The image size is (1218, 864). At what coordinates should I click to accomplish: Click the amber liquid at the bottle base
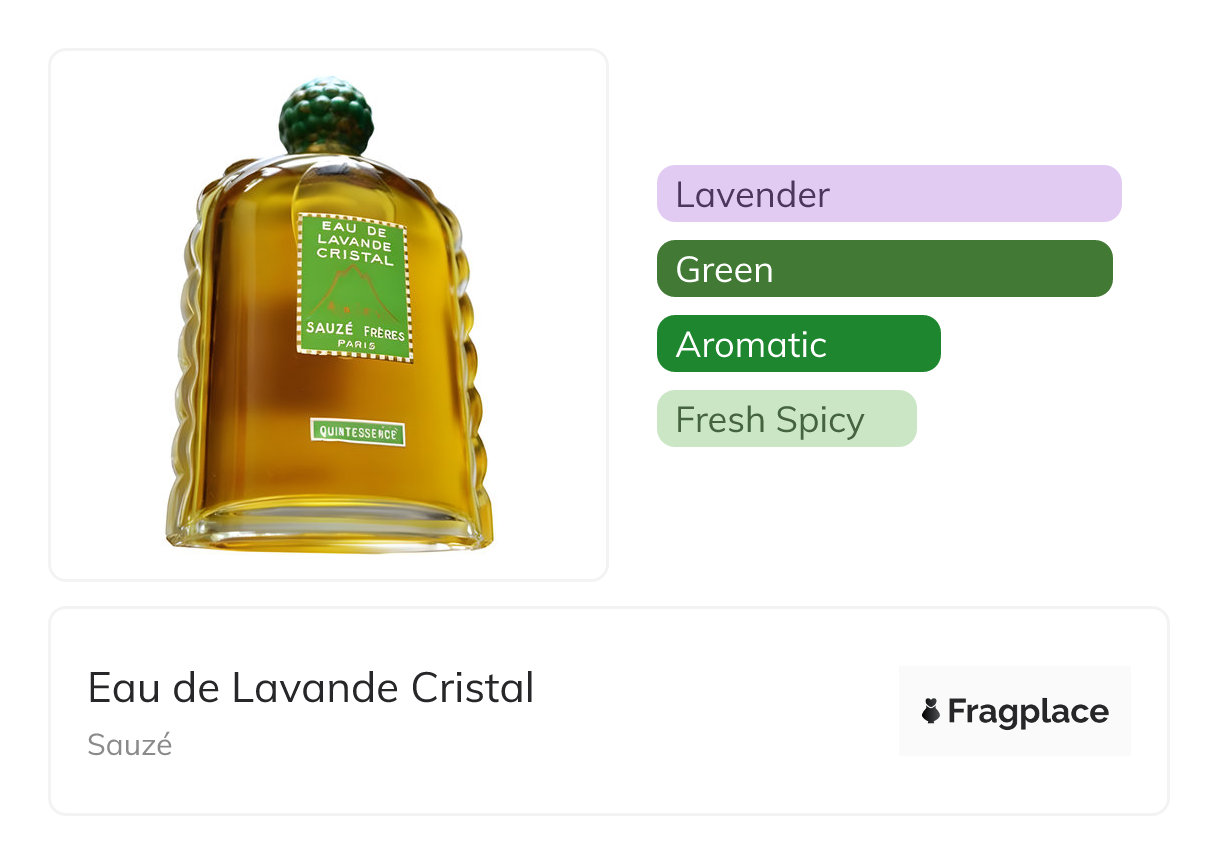point(330,500)
